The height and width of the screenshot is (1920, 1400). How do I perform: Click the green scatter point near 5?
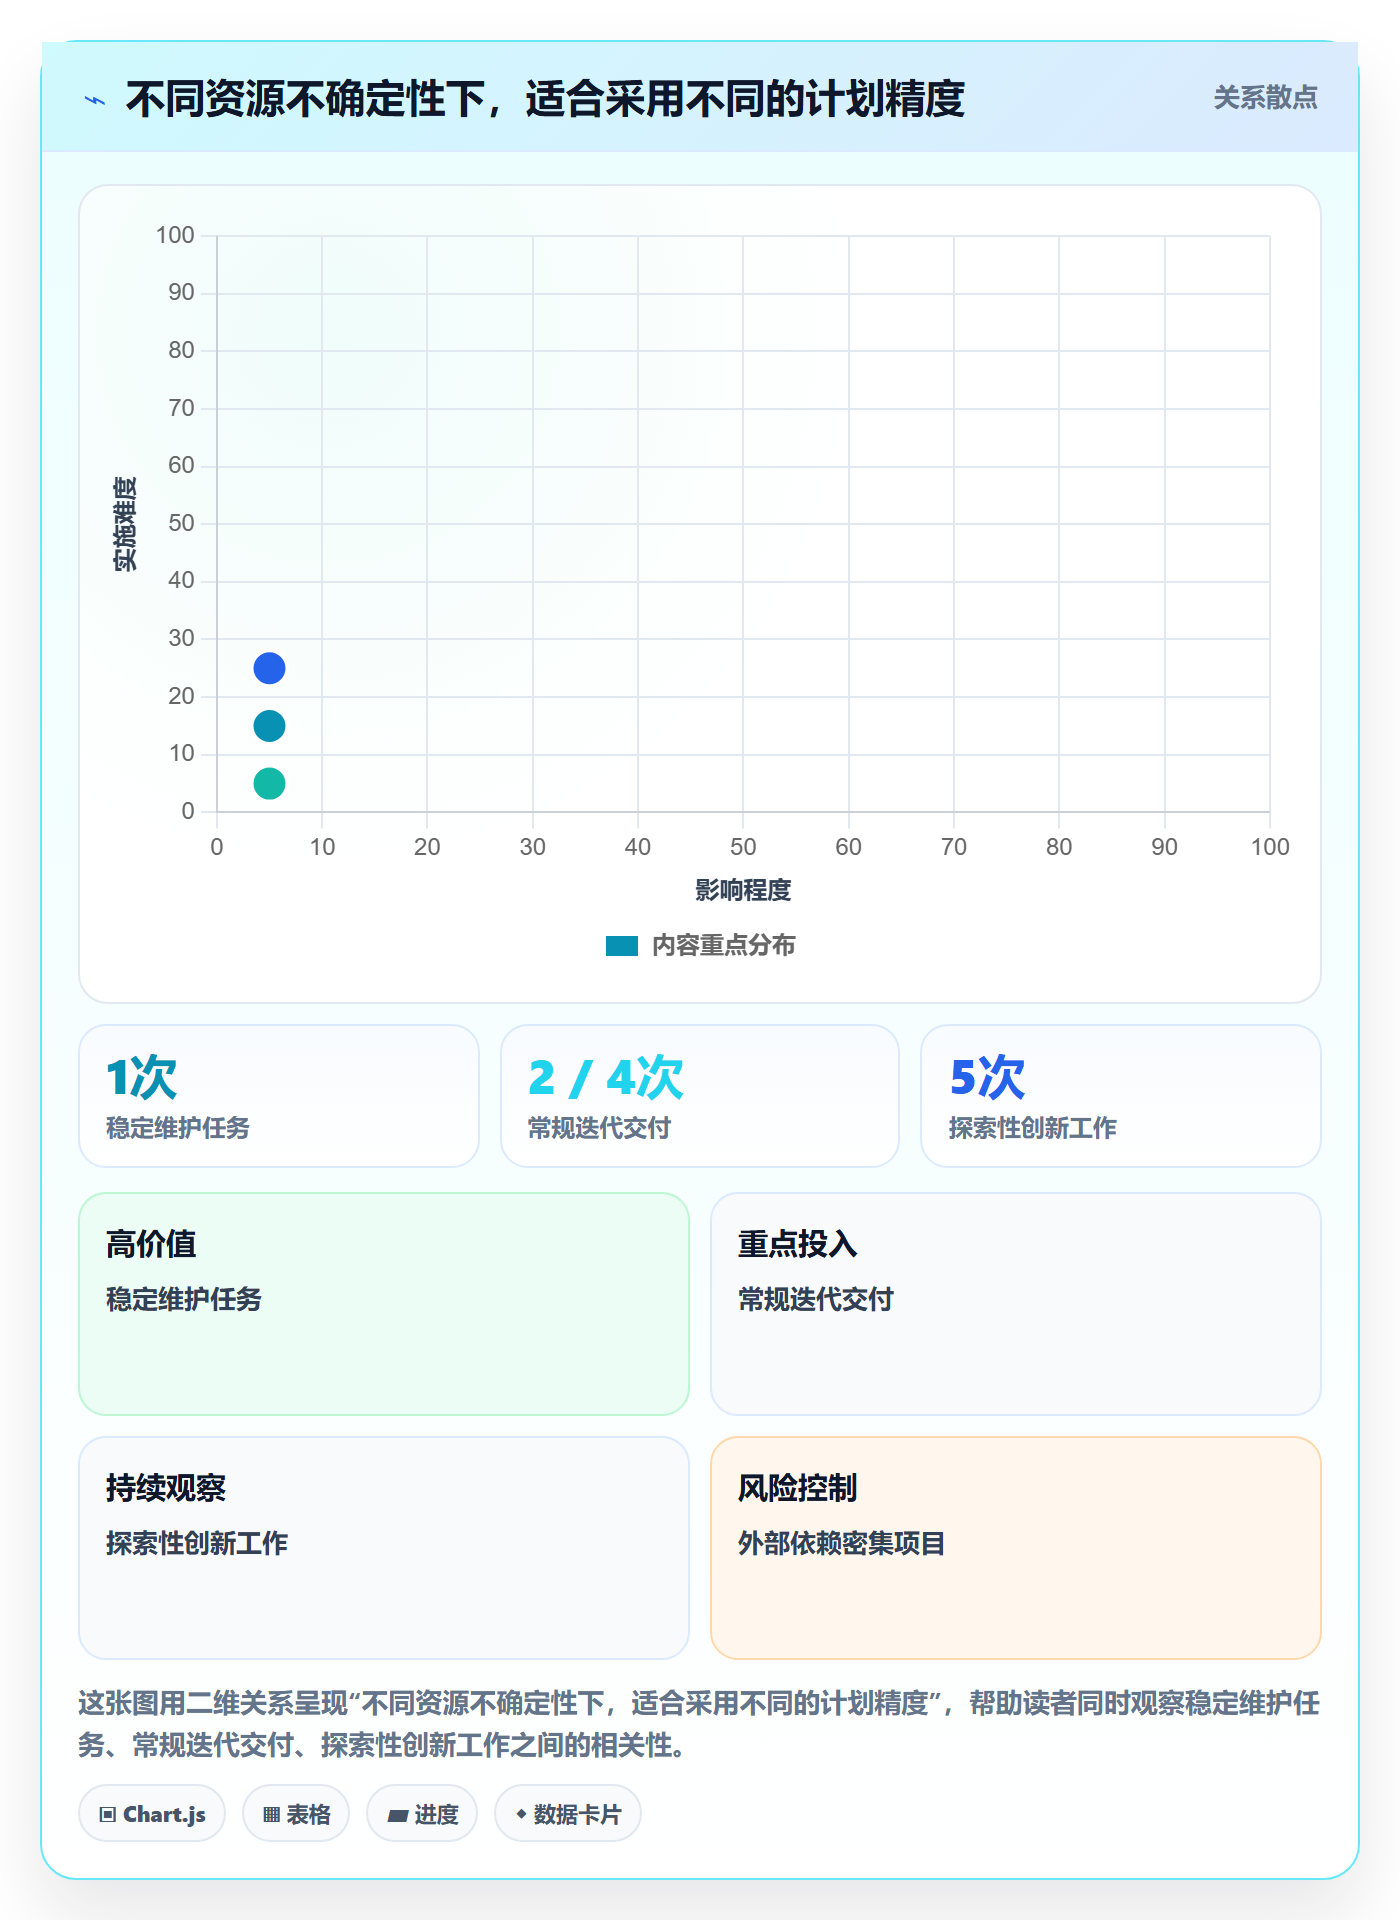click(269, 783)
